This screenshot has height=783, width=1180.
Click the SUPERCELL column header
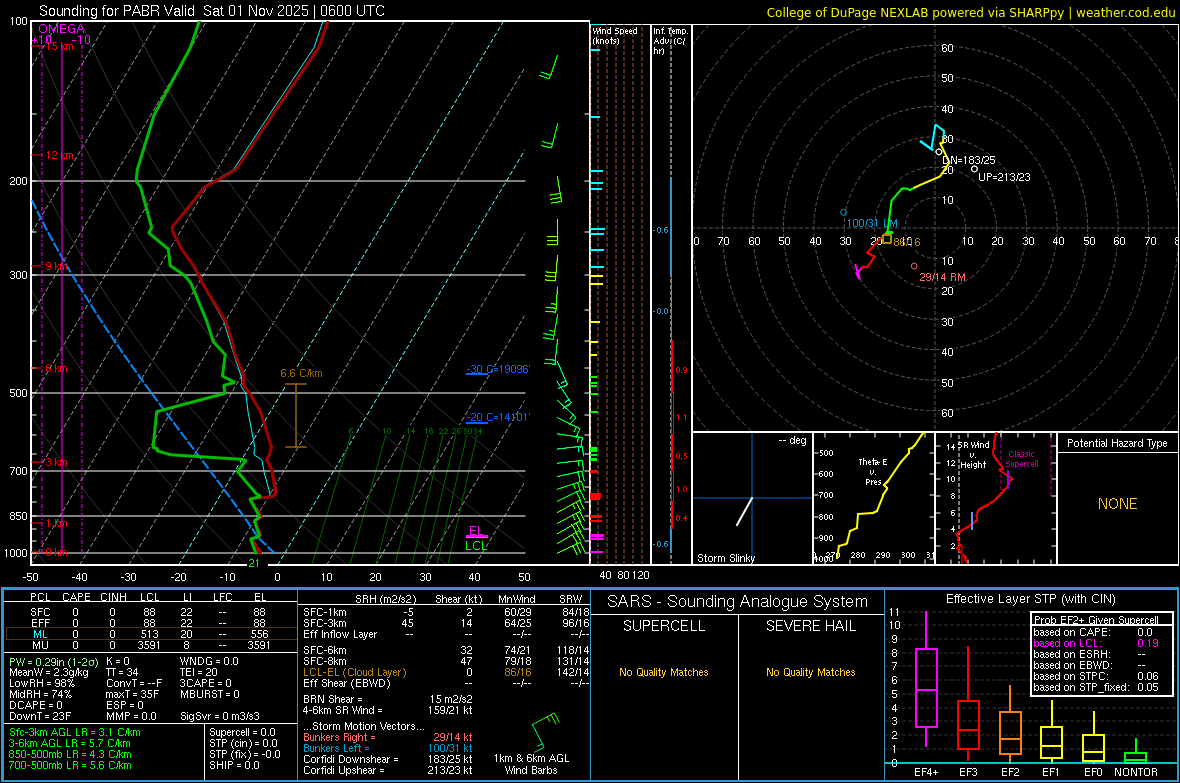point(664,626)
